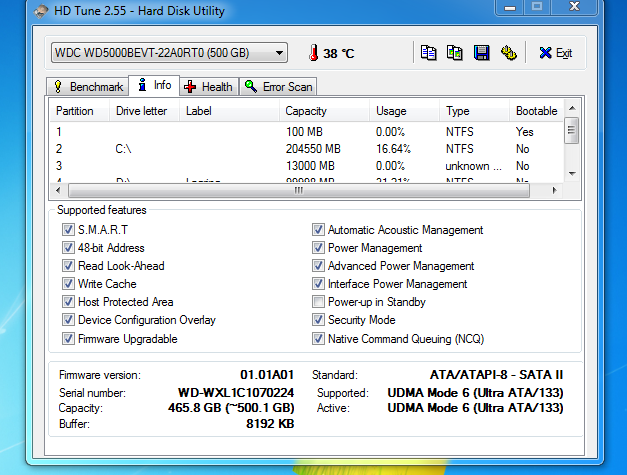Toggle the Power Management checkbox

[318, 247]
